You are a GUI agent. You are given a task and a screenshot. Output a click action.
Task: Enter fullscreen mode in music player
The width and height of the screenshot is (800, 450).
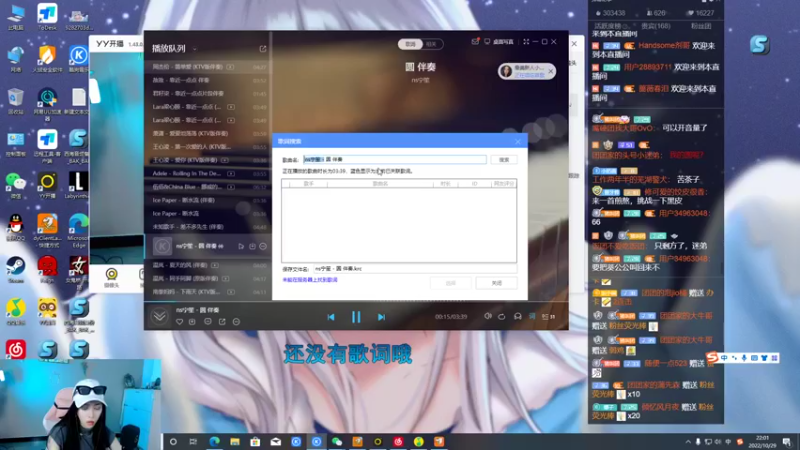[x=526, y=41]
